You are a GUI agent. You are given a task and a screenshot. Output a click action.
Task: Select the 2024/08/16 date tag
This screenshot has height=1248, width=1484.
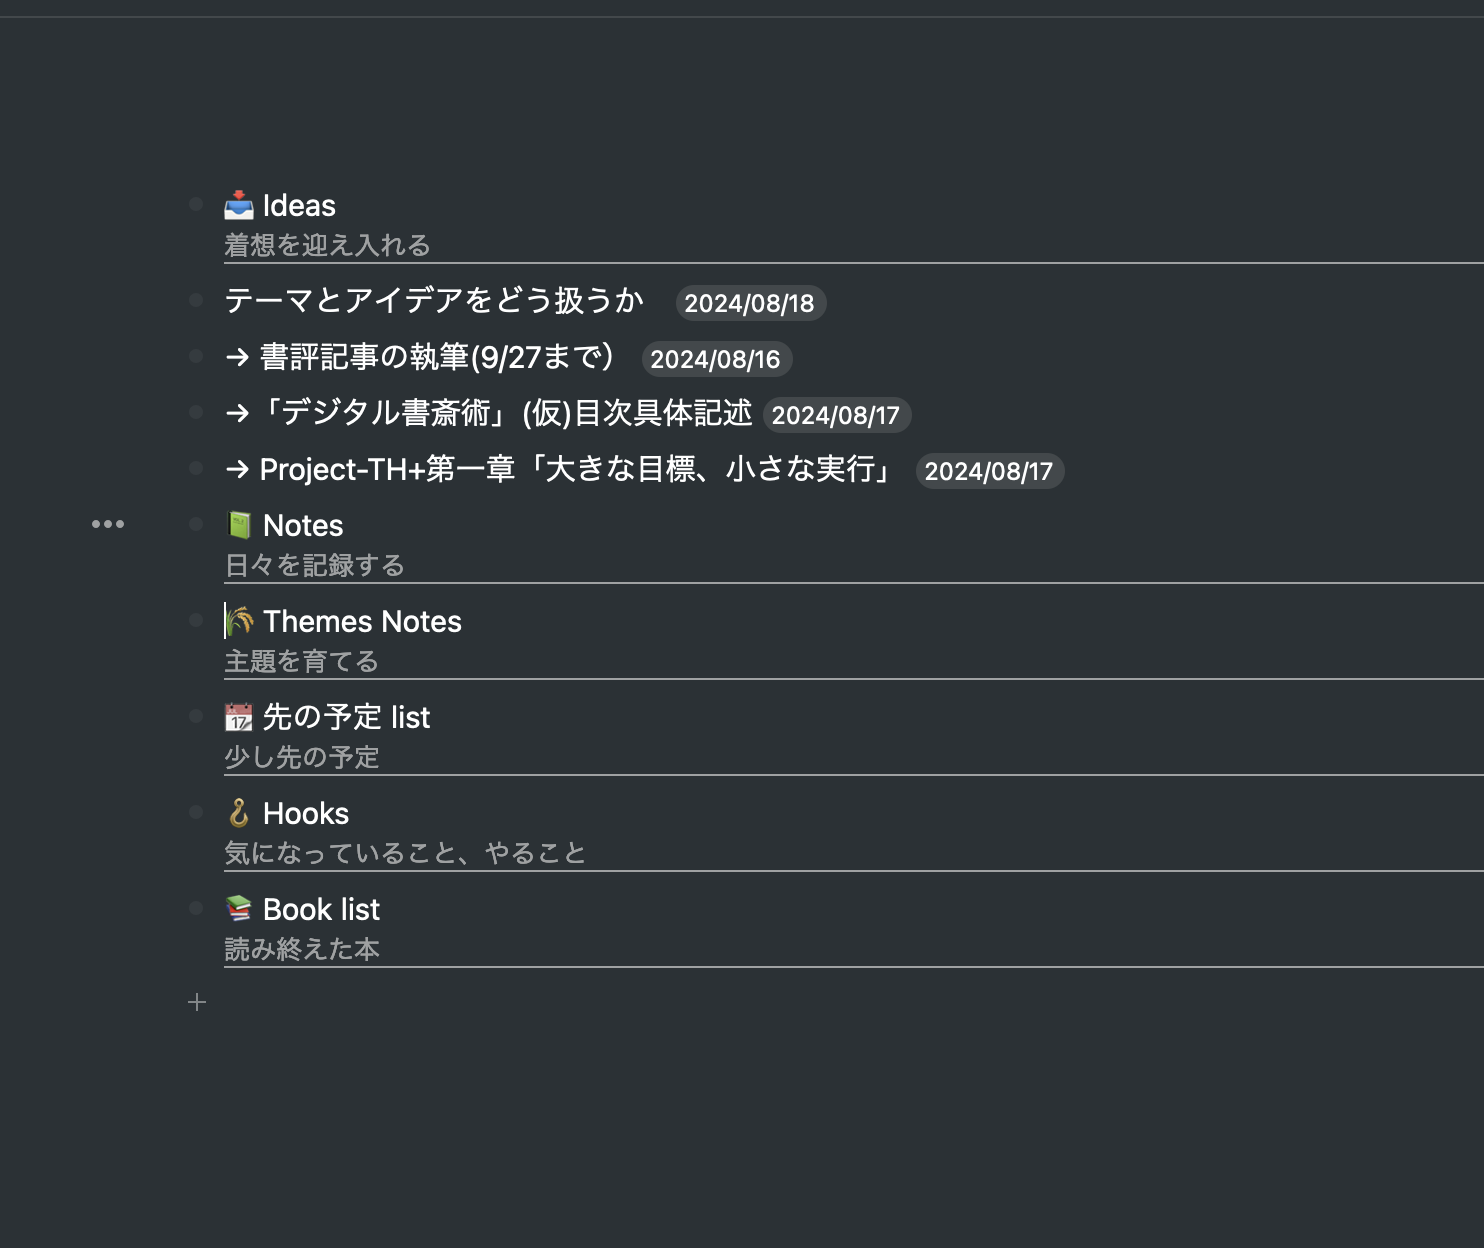point(717,359)
